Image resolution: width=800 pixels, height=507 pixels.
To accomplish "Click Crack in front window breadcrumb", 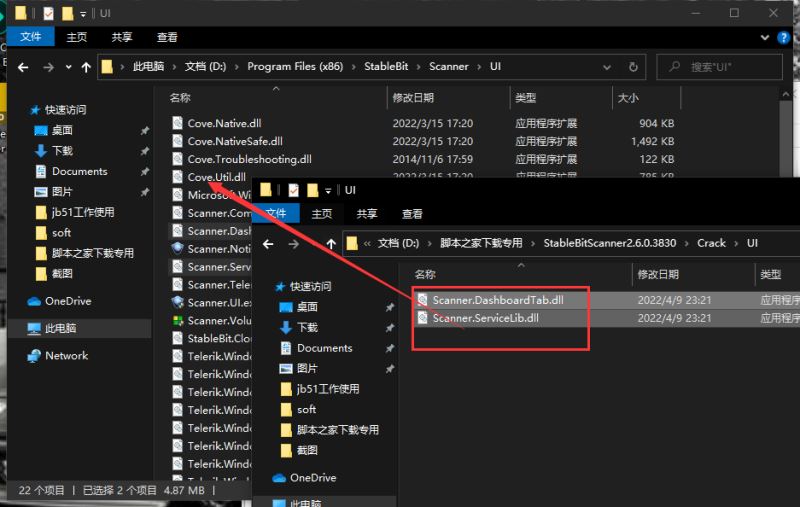I will (x=711, y=243).
